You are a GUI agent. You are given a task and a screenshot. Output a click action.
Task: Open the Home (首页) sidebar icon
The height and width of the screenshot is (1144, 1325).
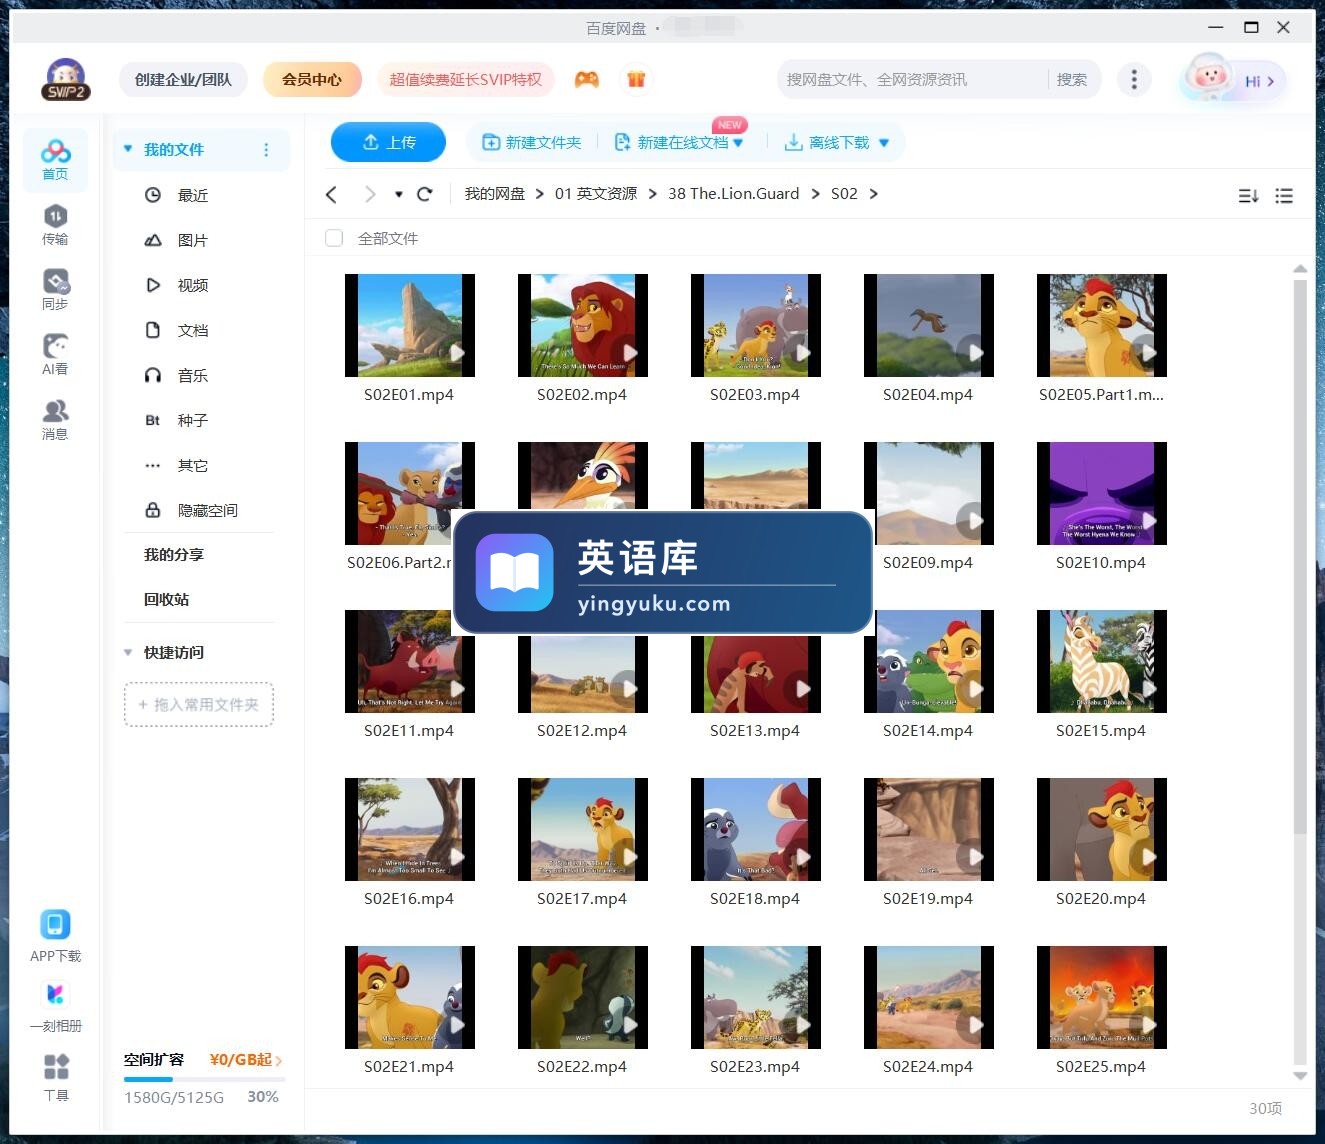click(55, 159)
